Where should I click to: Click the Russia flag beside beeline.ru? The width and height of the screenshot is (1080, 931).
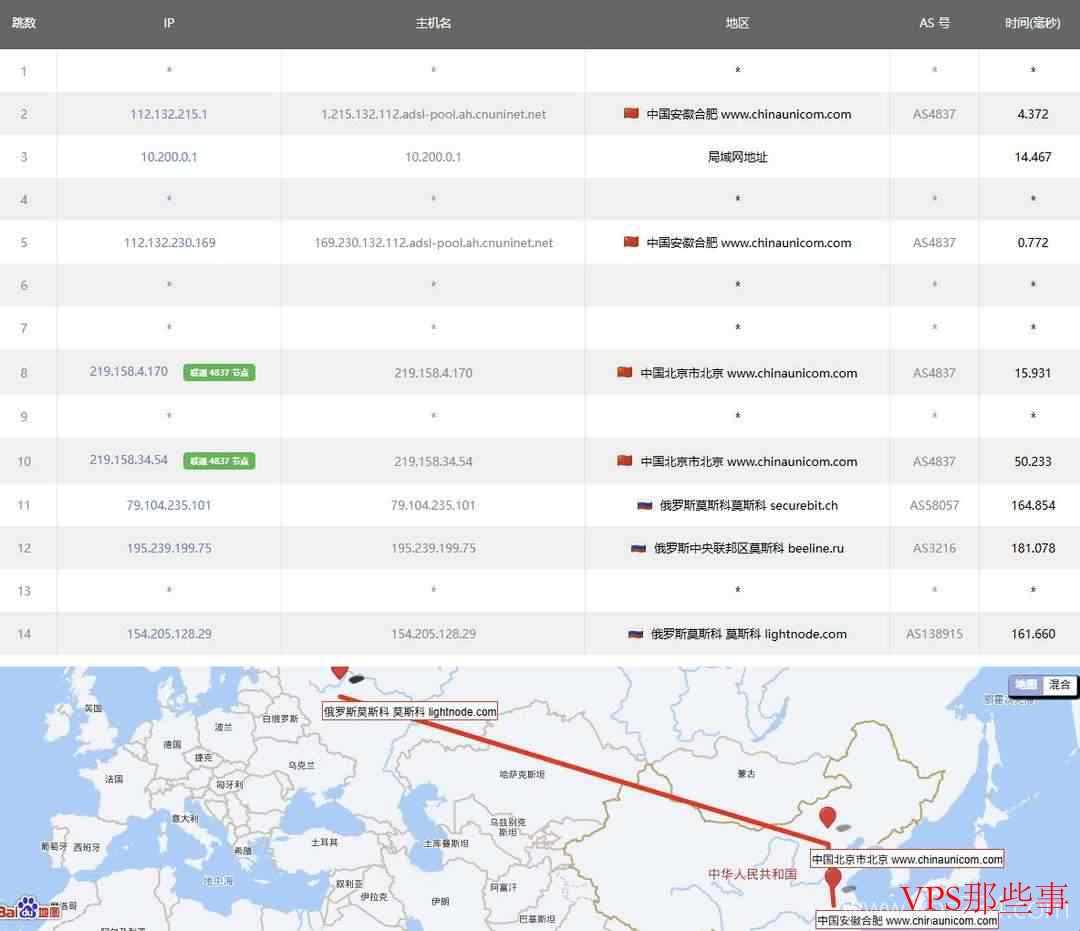pos(638,548)
